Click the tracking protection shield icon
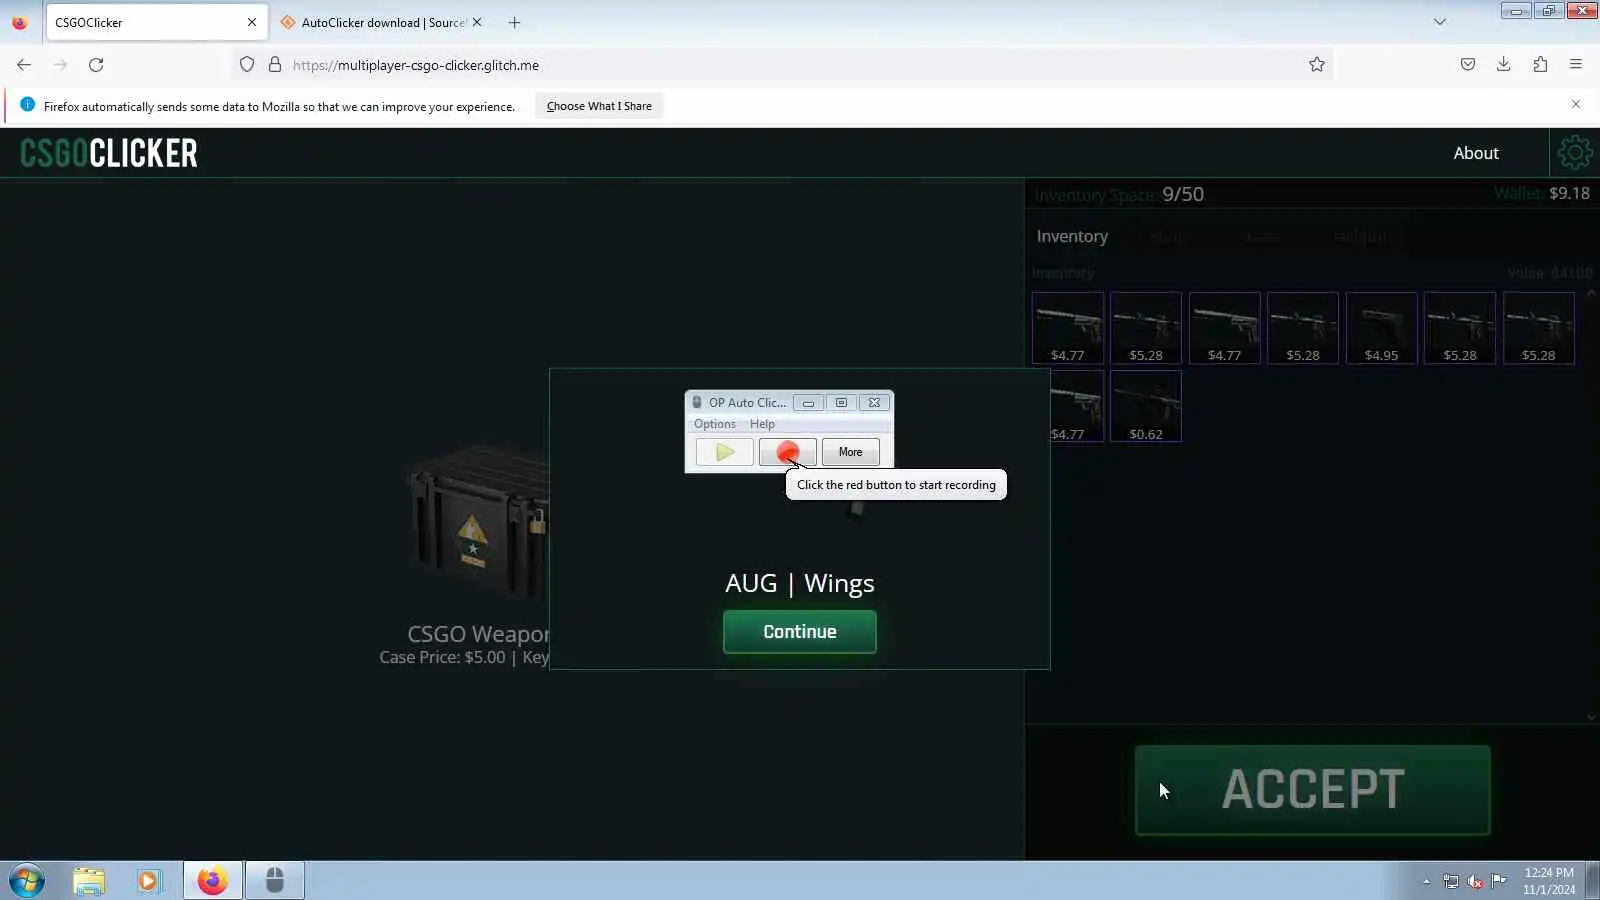 click(247, 65)
